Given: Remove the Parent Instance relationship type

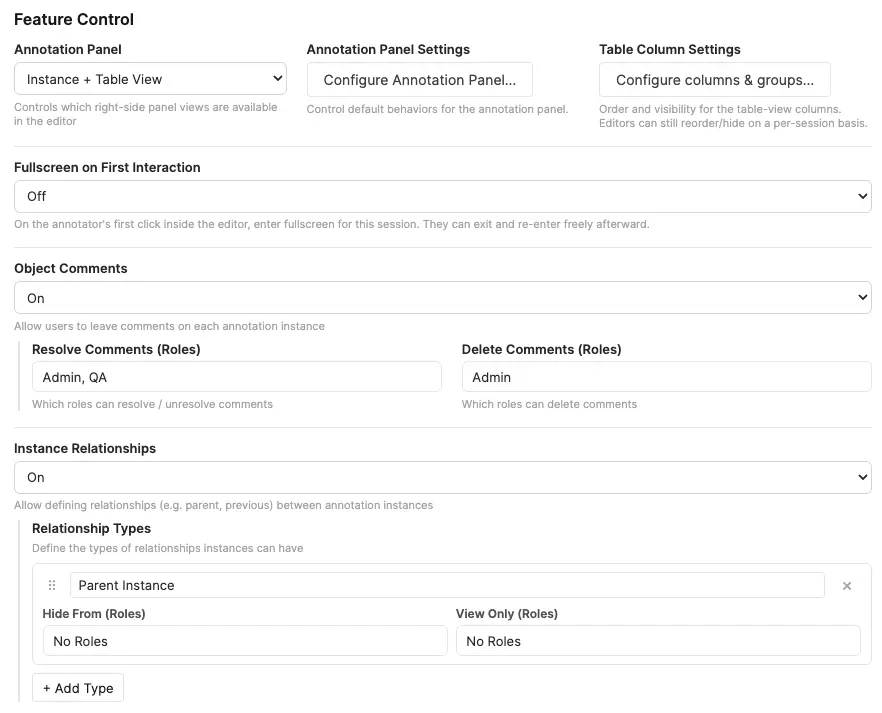Looking at the screenshot, I should [x=847, y=586].
